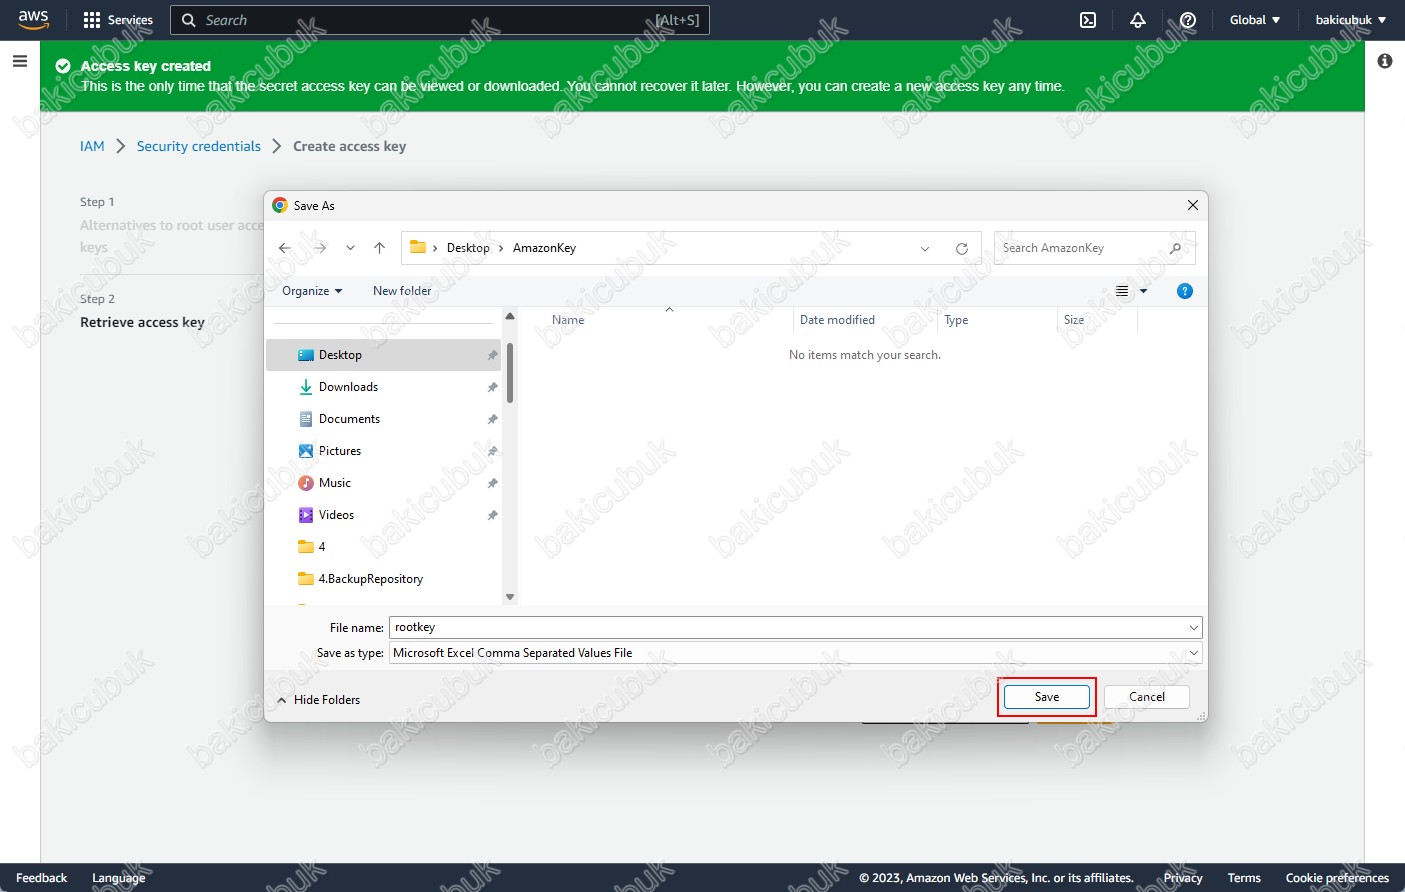The width and height of the screenshot is (1405, 892).
Task: Open the Global region selector
Action: [1255, 20]
